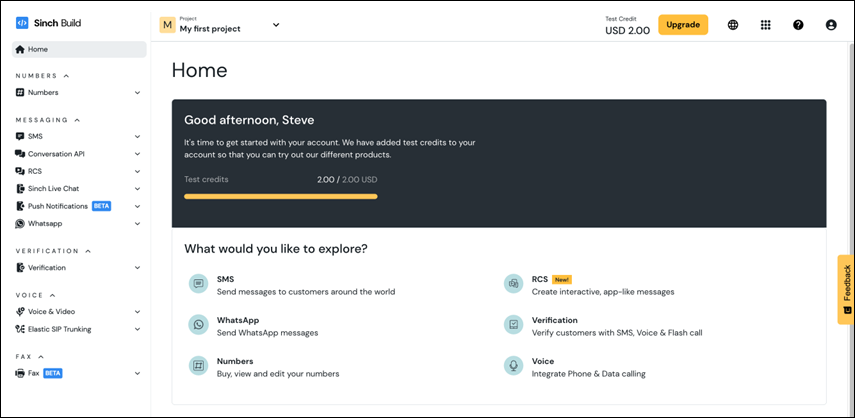Click the test credits progress bar

coord(281,197)
